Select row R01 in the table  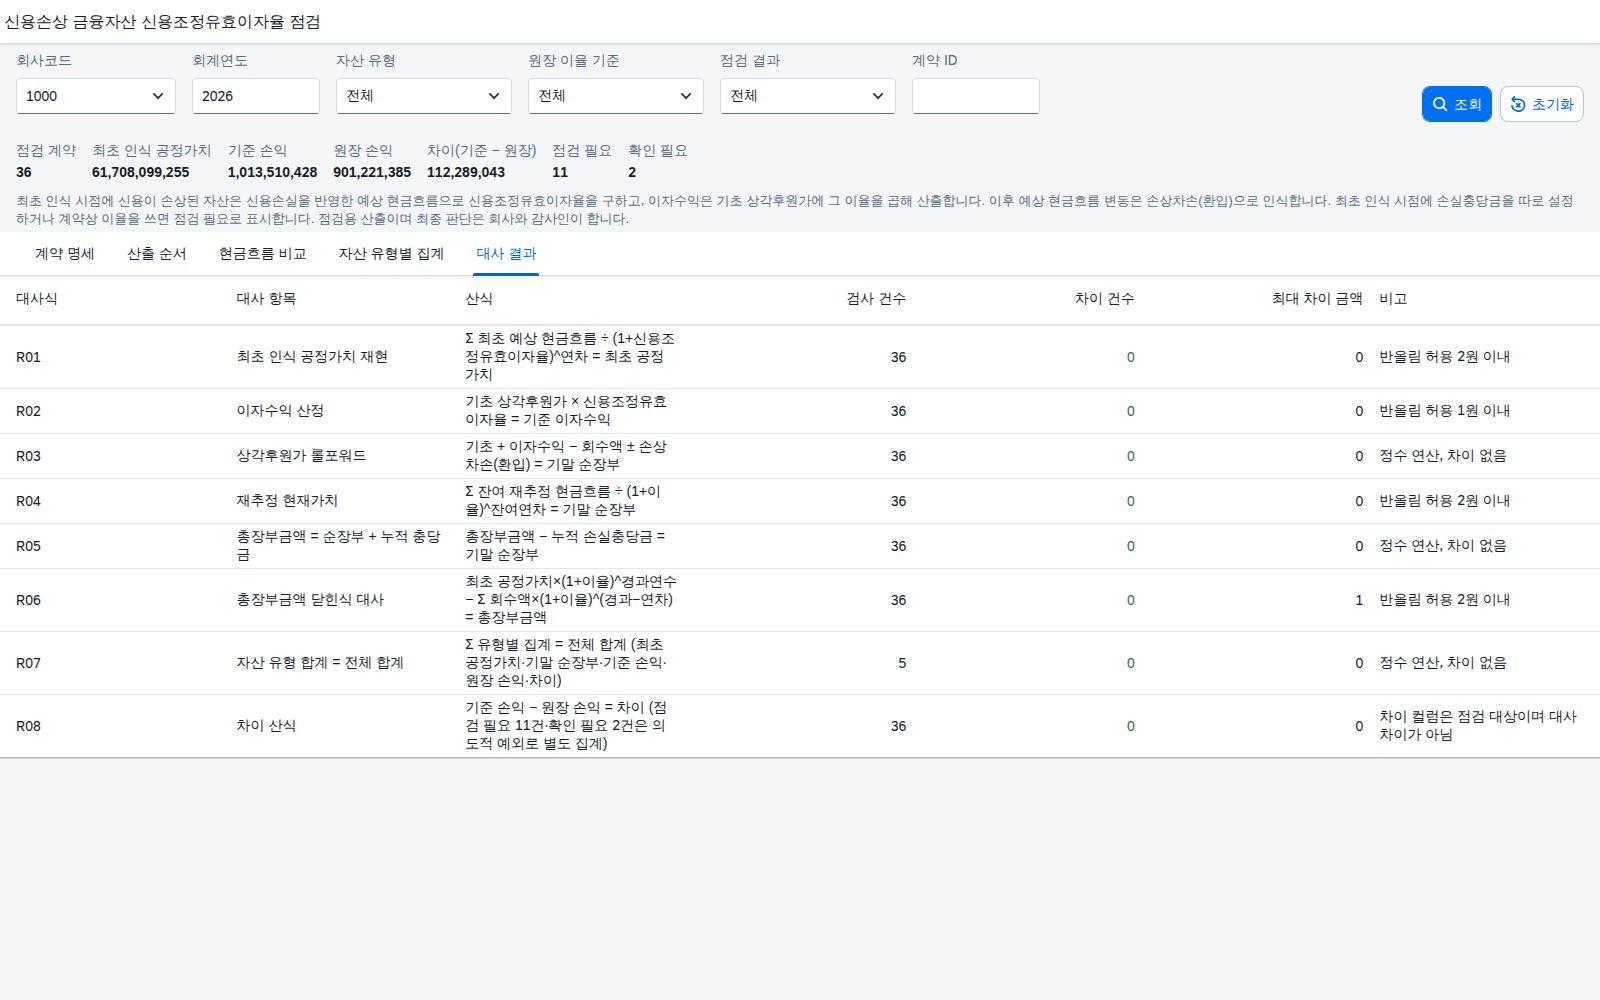point(800,357)
